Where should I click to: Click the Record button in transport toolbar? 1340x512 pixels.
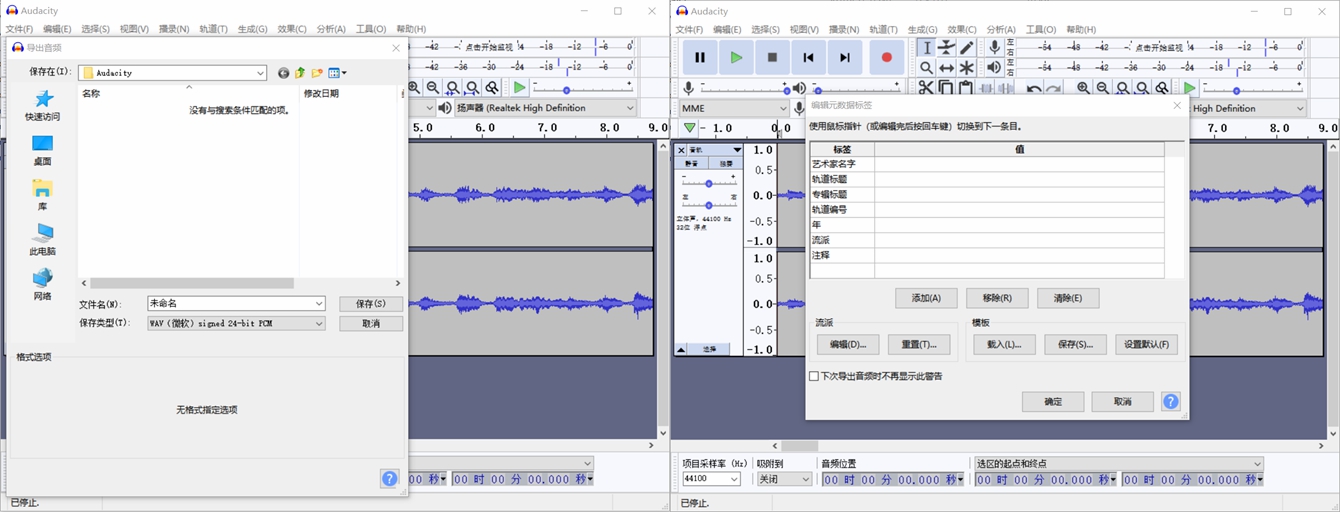[886, 58]
